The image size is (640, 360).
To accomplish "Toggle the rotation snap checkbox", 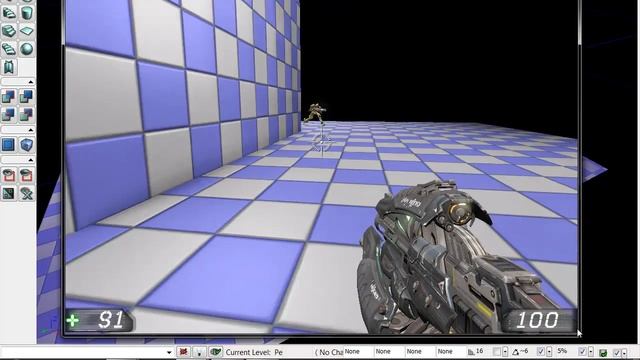I will 541,351.
